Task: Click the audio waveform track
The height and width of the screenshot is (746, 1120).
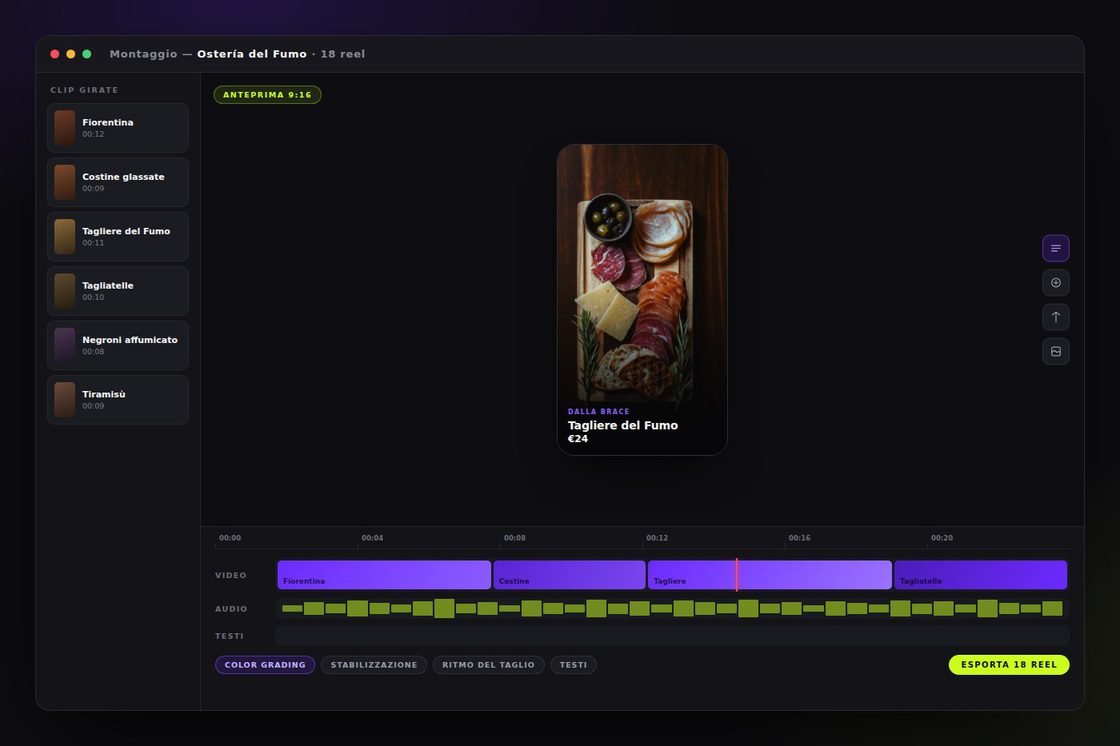Action: (x=672, y=609)
